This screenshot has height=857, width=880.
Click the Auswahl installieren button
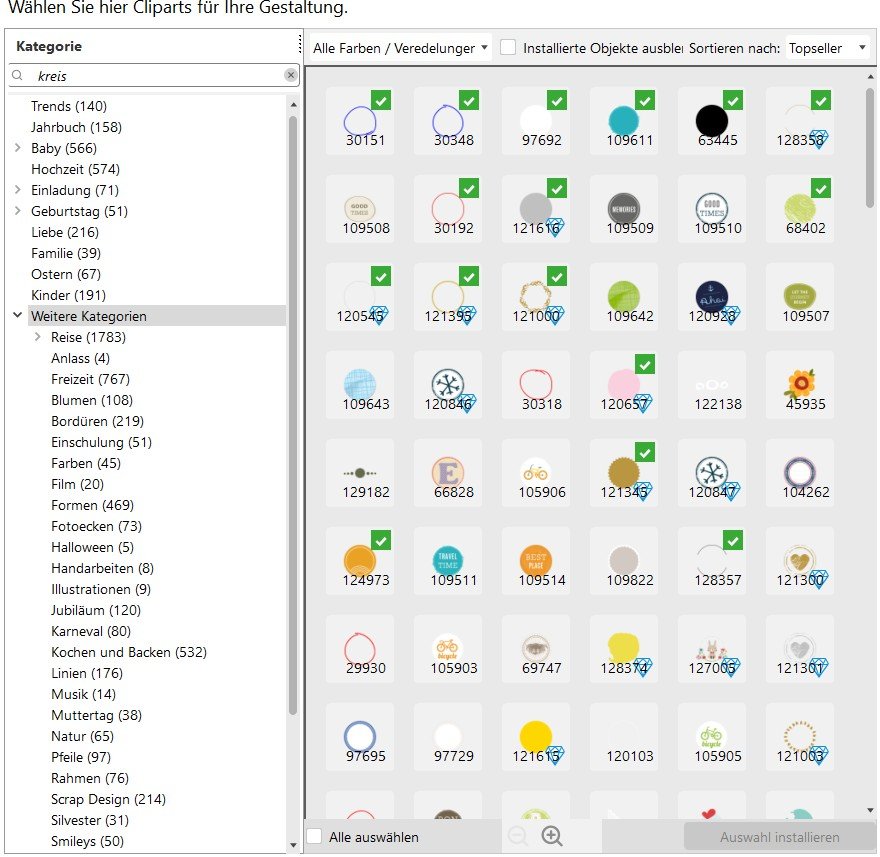pos(779,837)
